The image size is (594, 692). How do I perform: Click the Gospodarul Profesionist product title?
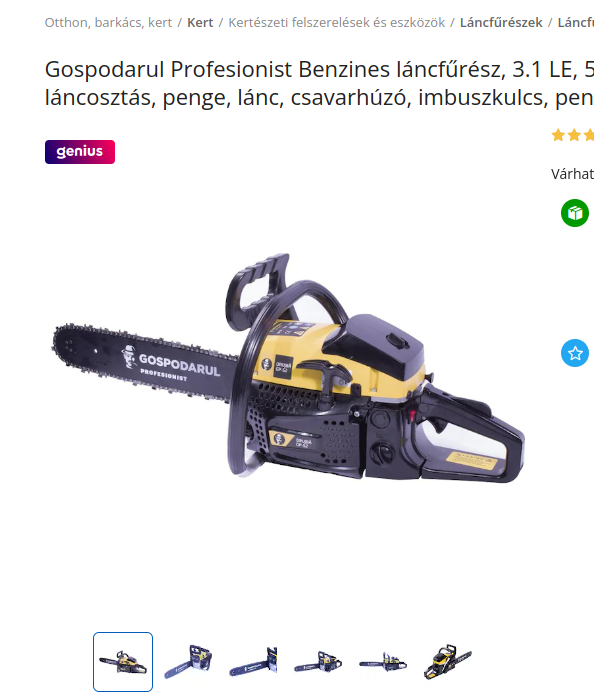pos(319,83)
